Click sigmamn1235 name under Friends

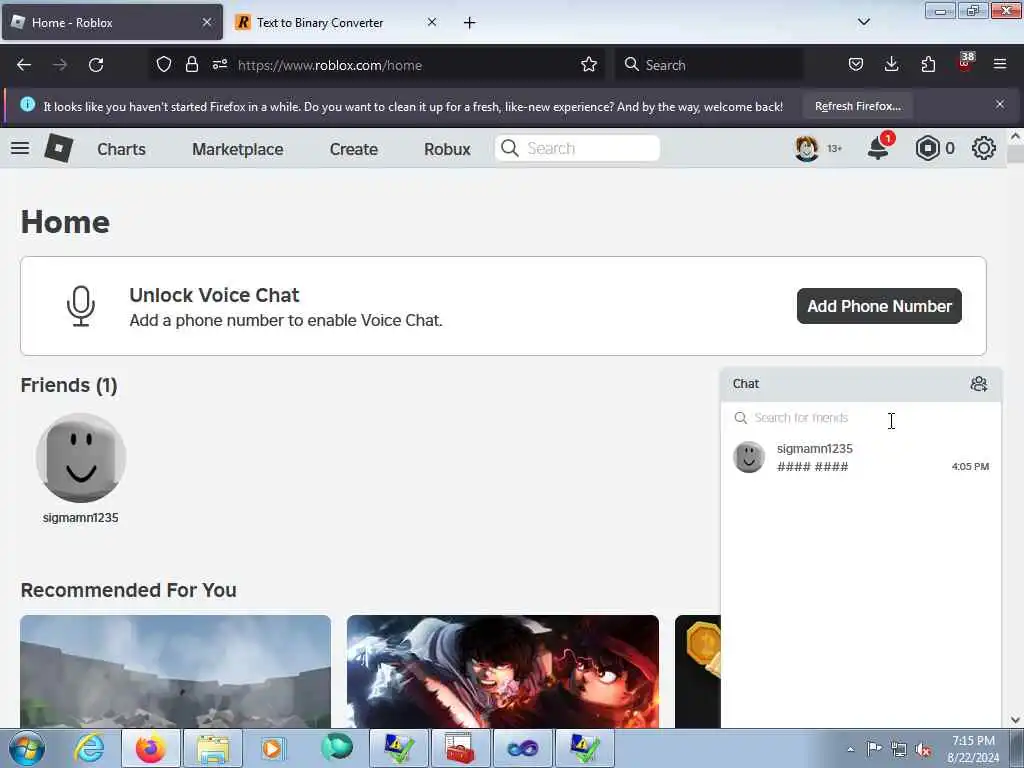[x=81, y=517]
